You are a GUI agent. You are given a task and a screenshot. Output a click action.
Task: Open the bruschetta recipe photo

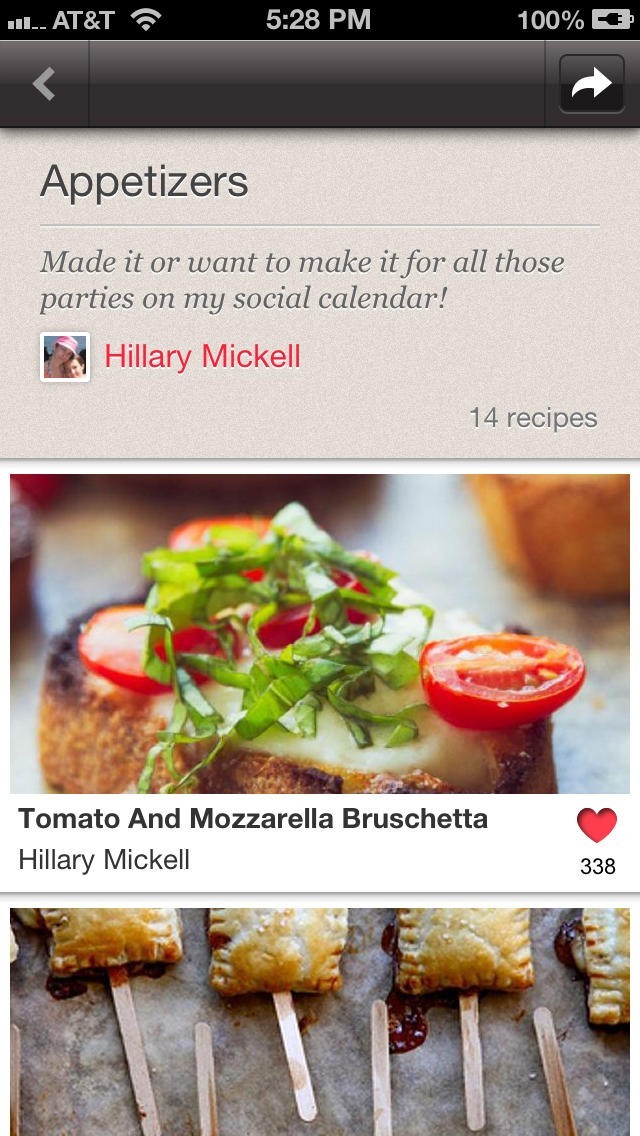tap(320, 633)
